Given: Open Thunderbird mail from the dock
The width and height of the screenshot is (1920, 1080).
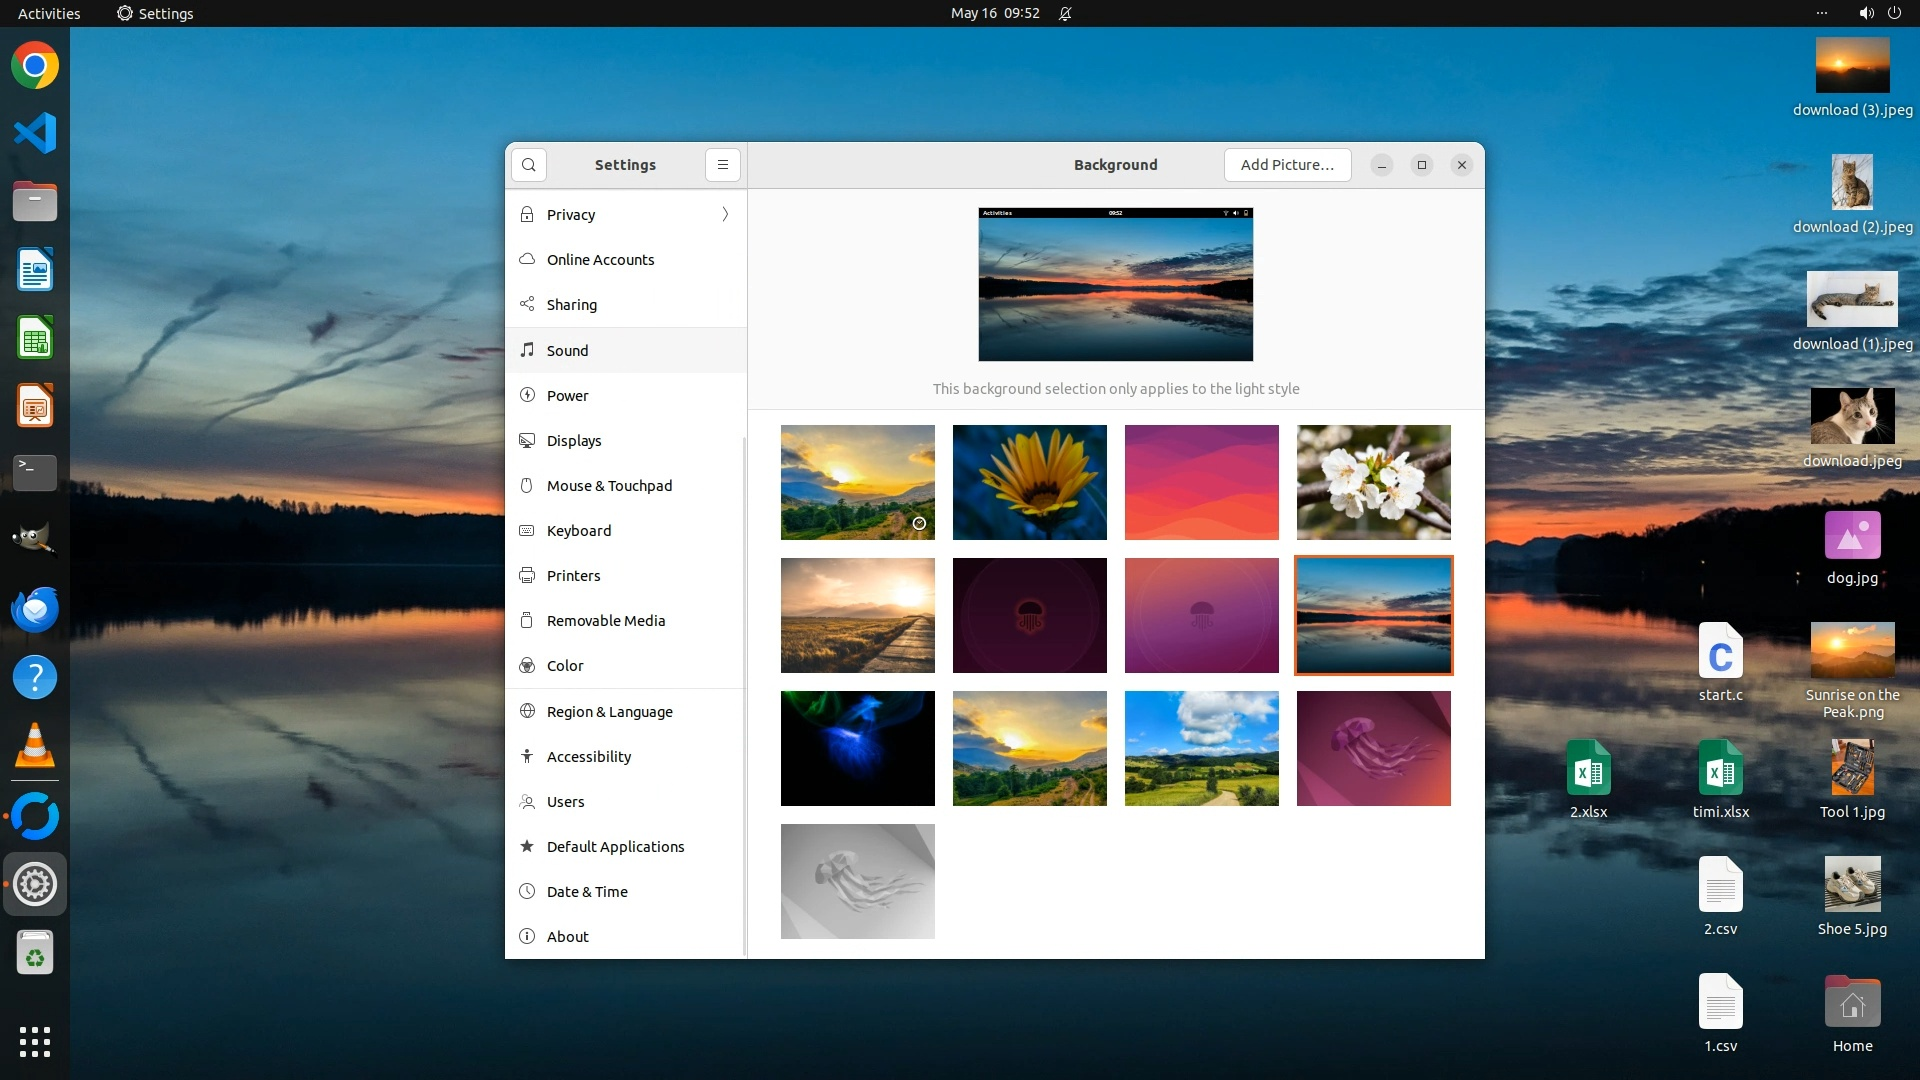Looking at the screenshot, I should click(35, 610).
